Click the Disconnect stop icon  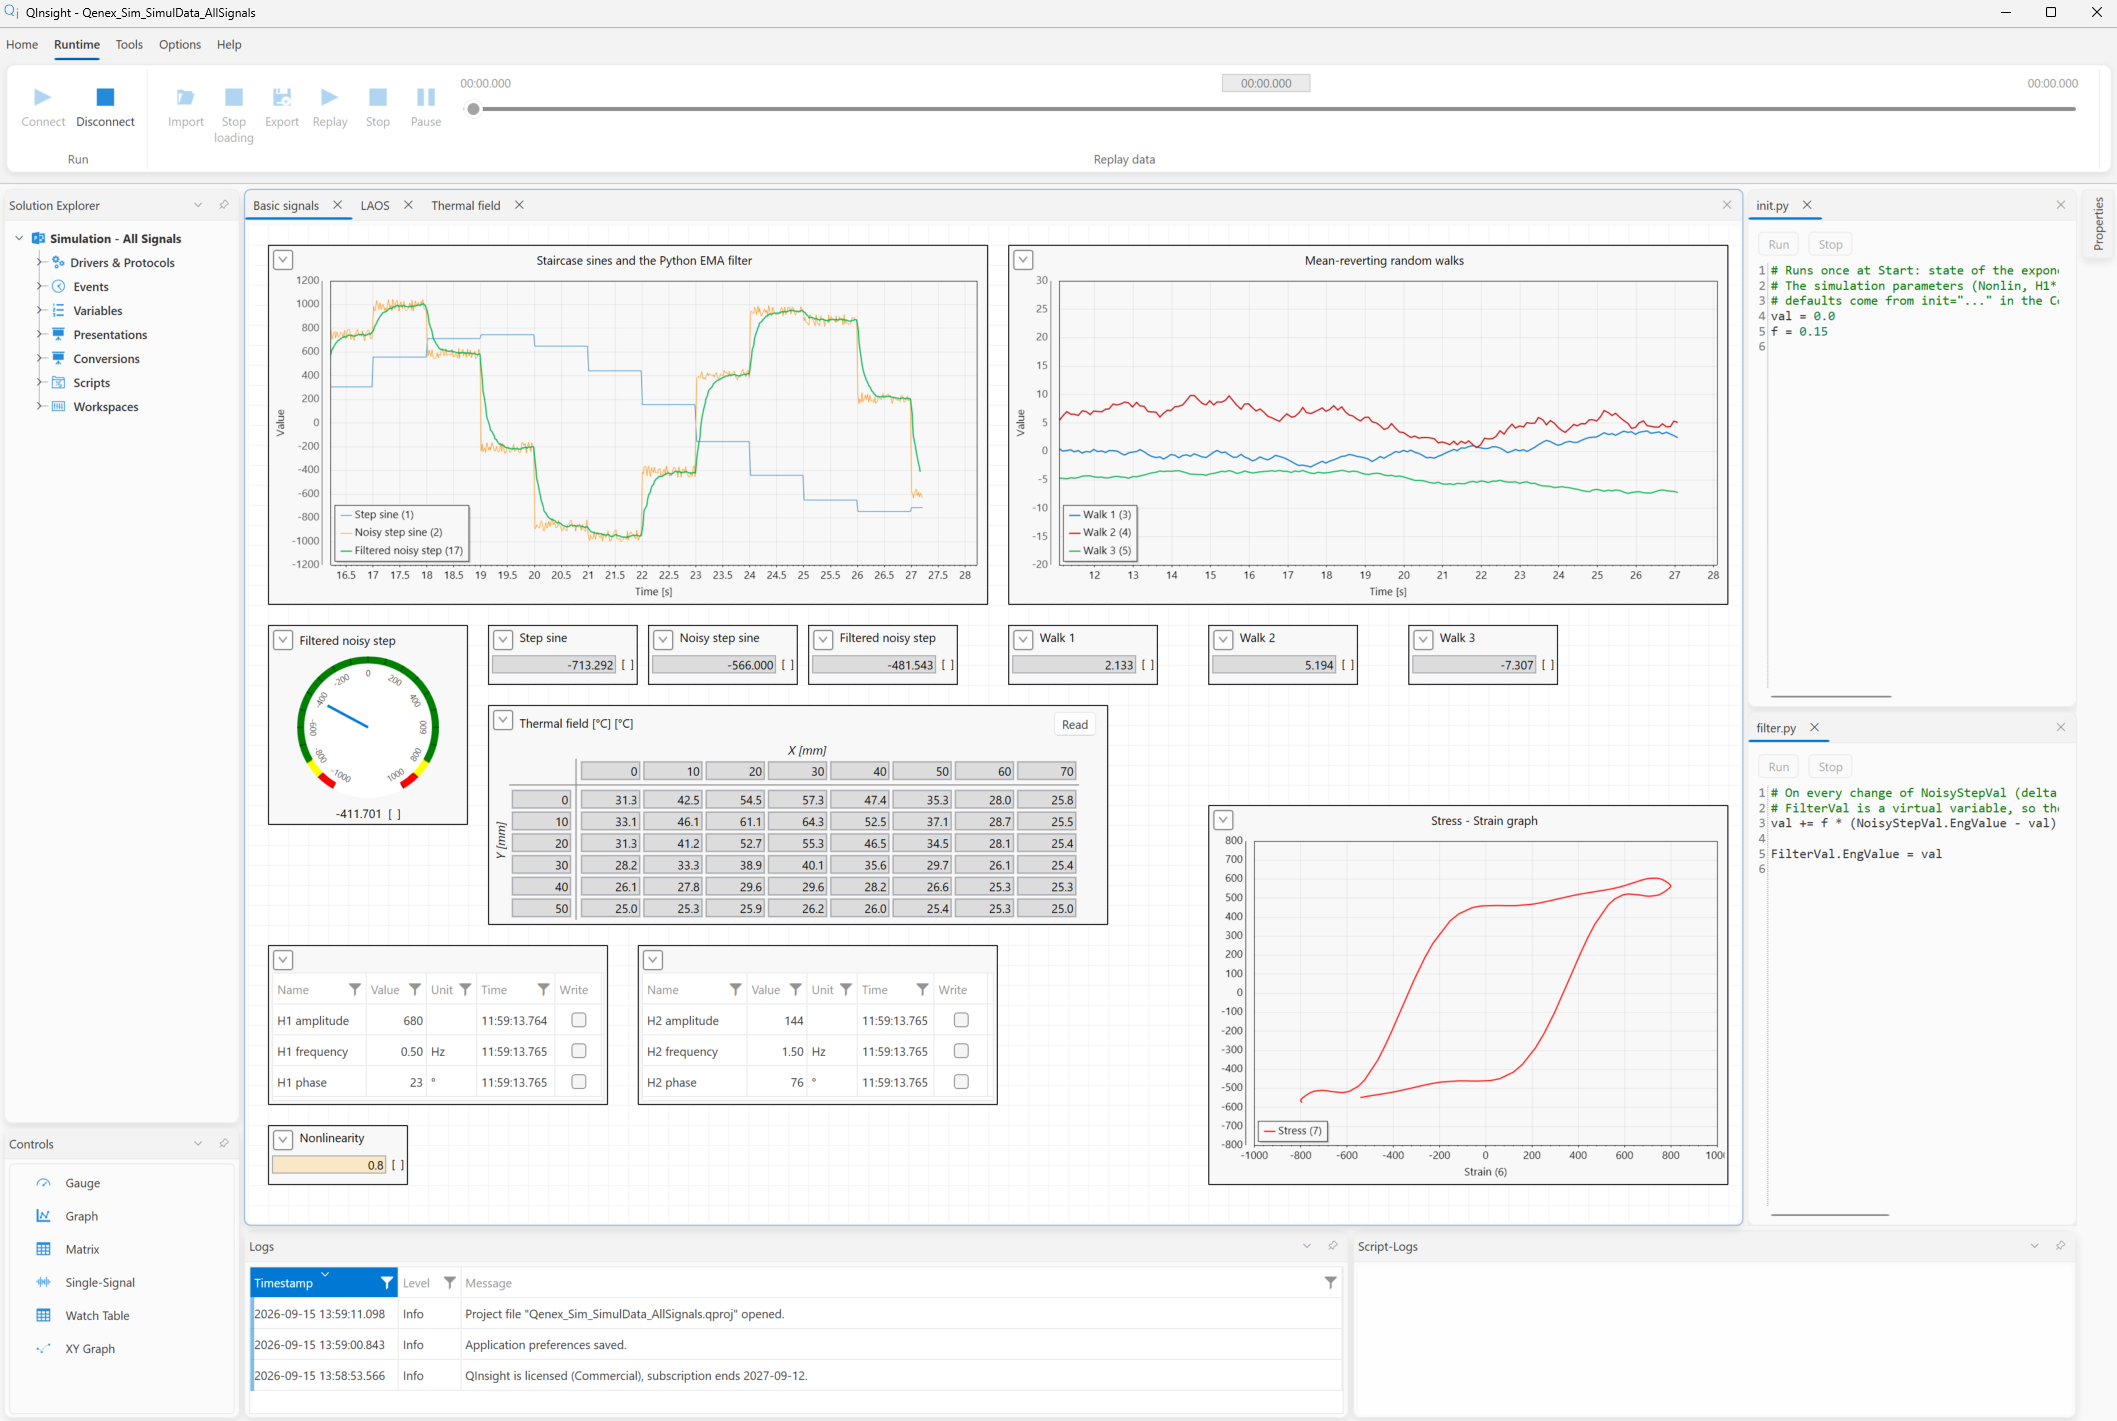click(x=105, y=97)
